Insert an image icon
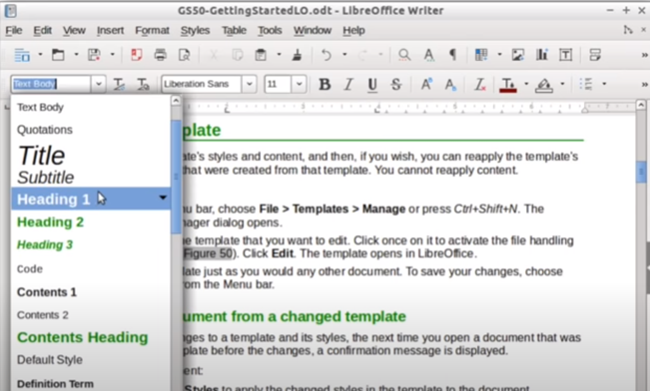Viewport: 650px width, 391px height. tap(518, 55)
